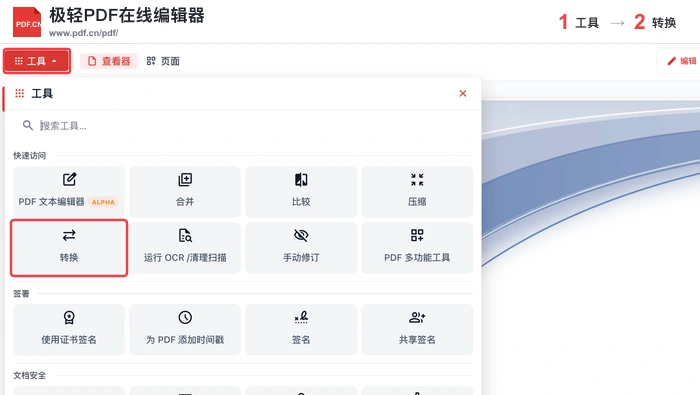Image resolution: width=700 pixels, height=395 pixels.
Task: Click the 签署 section label
Action: pyautogui.click(x=21, y=293)
